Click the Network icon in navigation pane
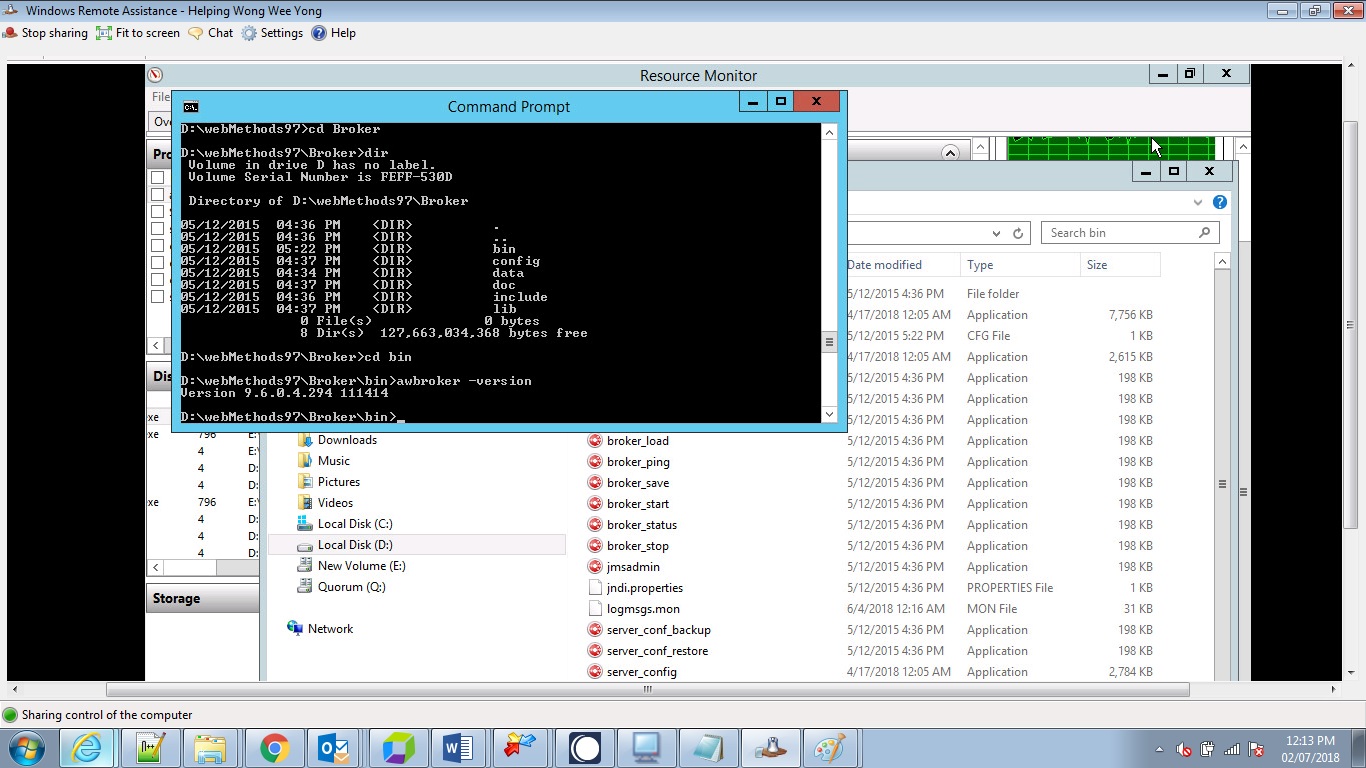This screenshot has height=768, width=1366. [x=295, y=628]
